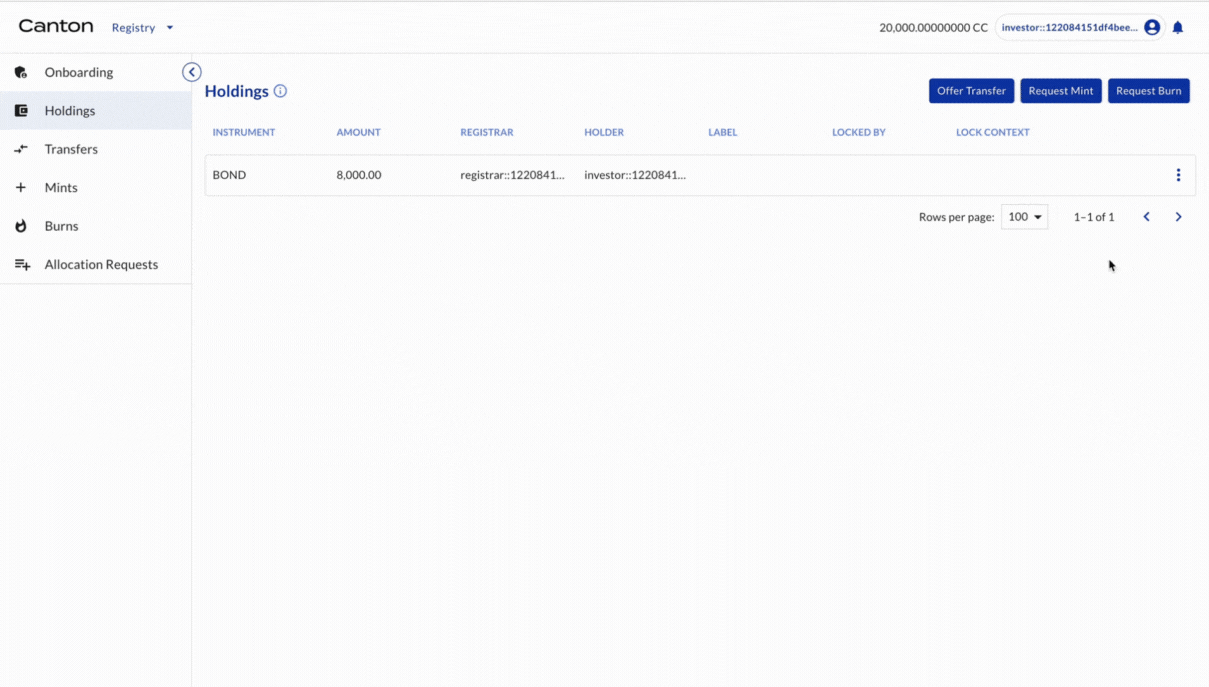
Task: Collapse the navigation sidebar
Action: 191,72
